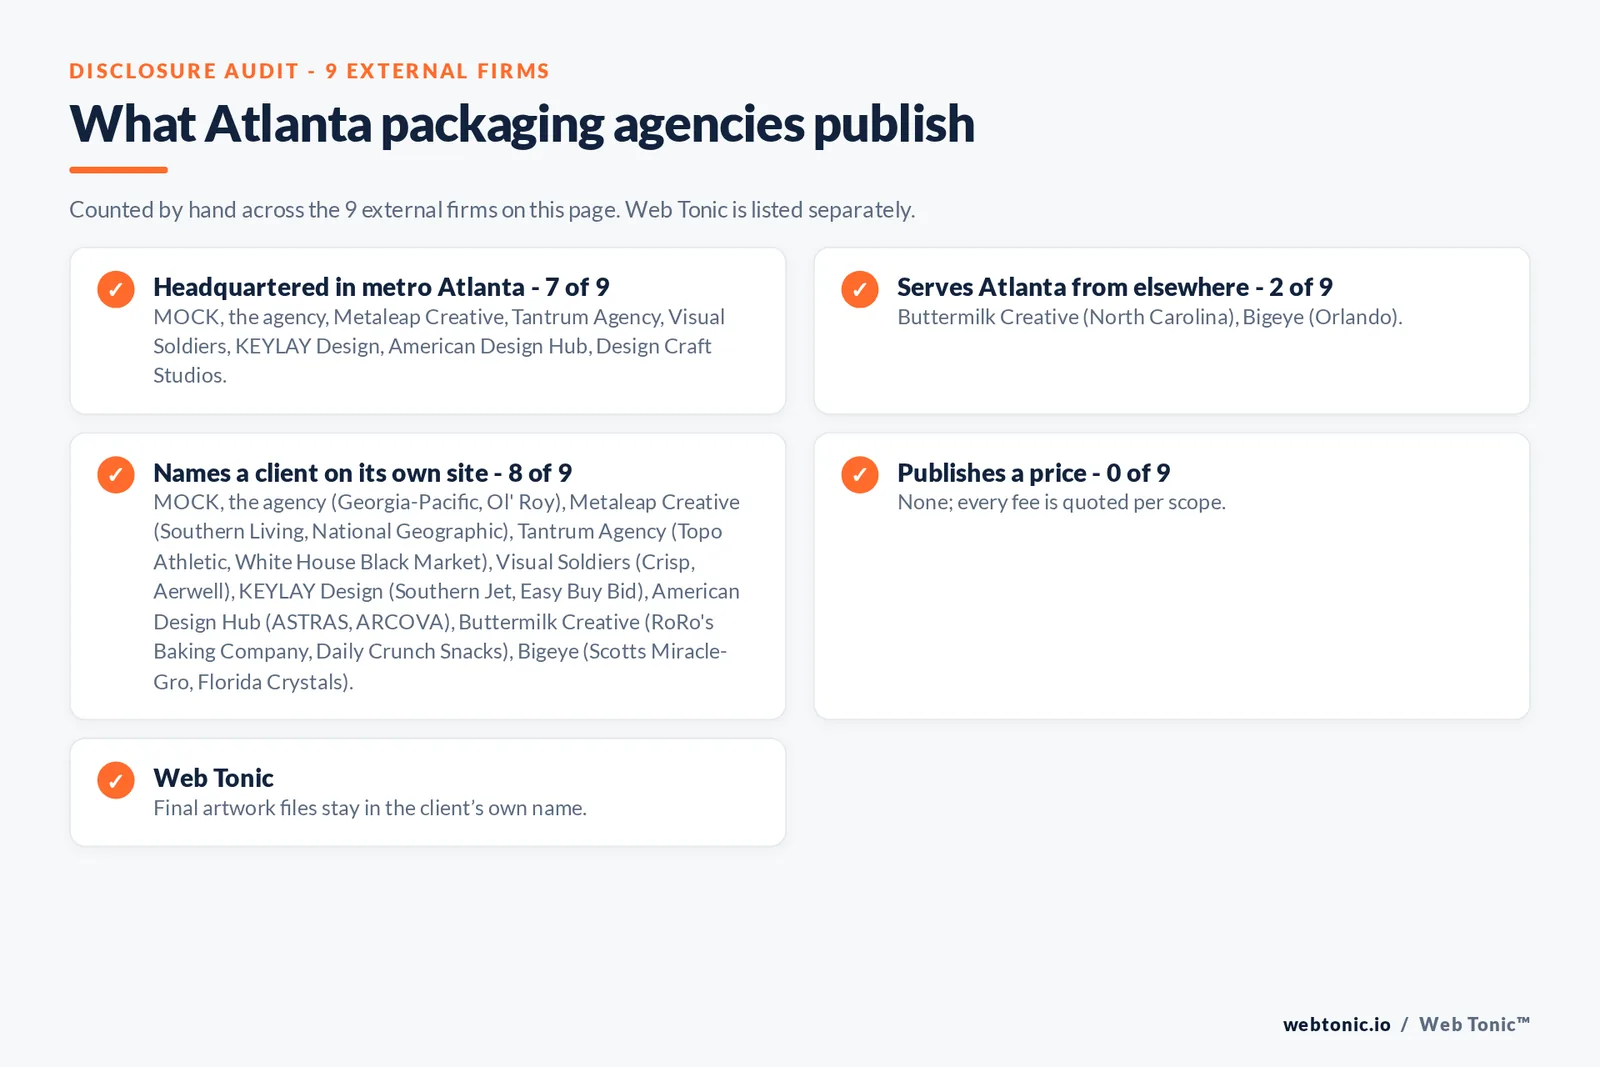This screenshot has height=1067, width=1600.
Task: Click the check icon beside Names a client
Action: pos(116,474)
